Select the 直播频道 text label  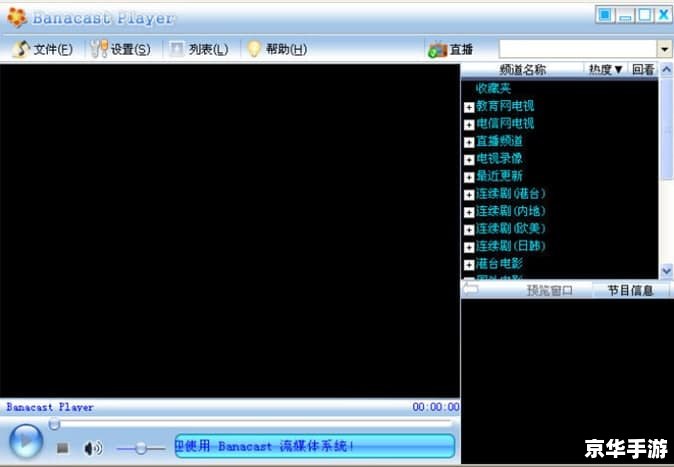tap(499, 141)
